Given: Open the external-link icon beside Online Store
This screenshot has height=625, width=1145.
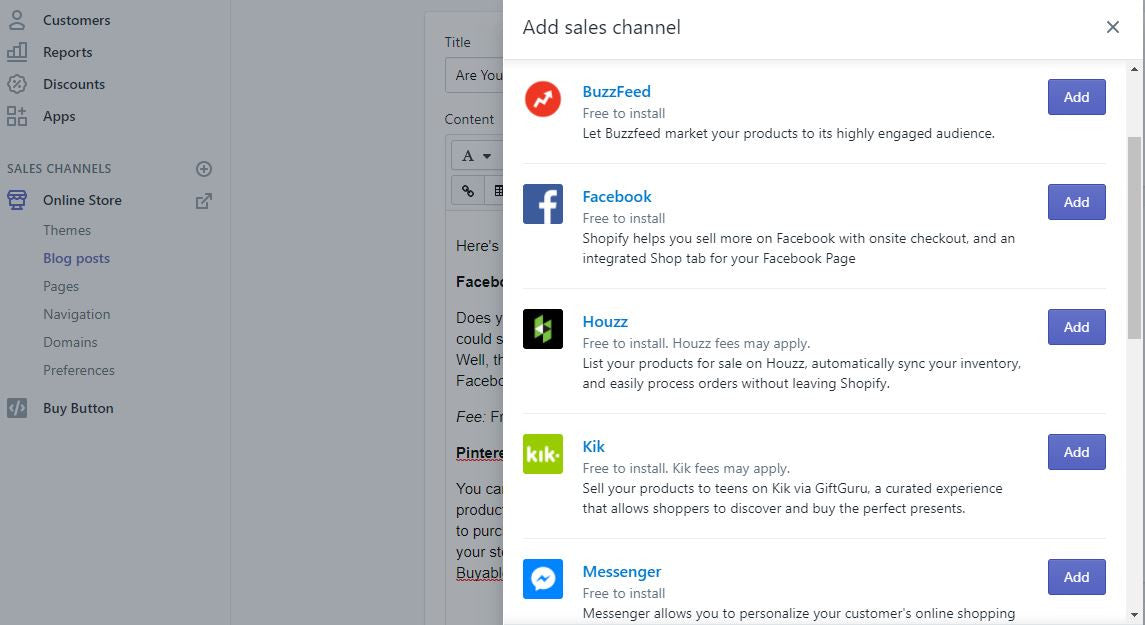Looking at the screenshot, I should point(203,200).
